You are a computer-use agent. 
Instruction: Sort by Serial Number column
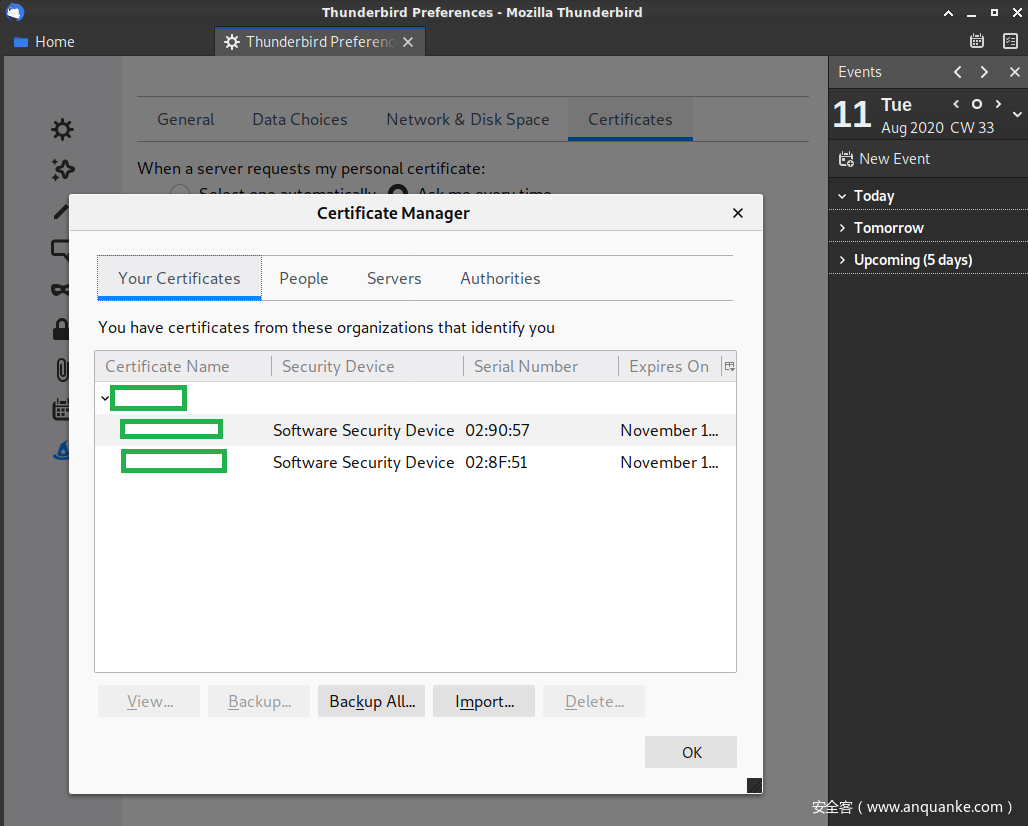pos(541,366)
